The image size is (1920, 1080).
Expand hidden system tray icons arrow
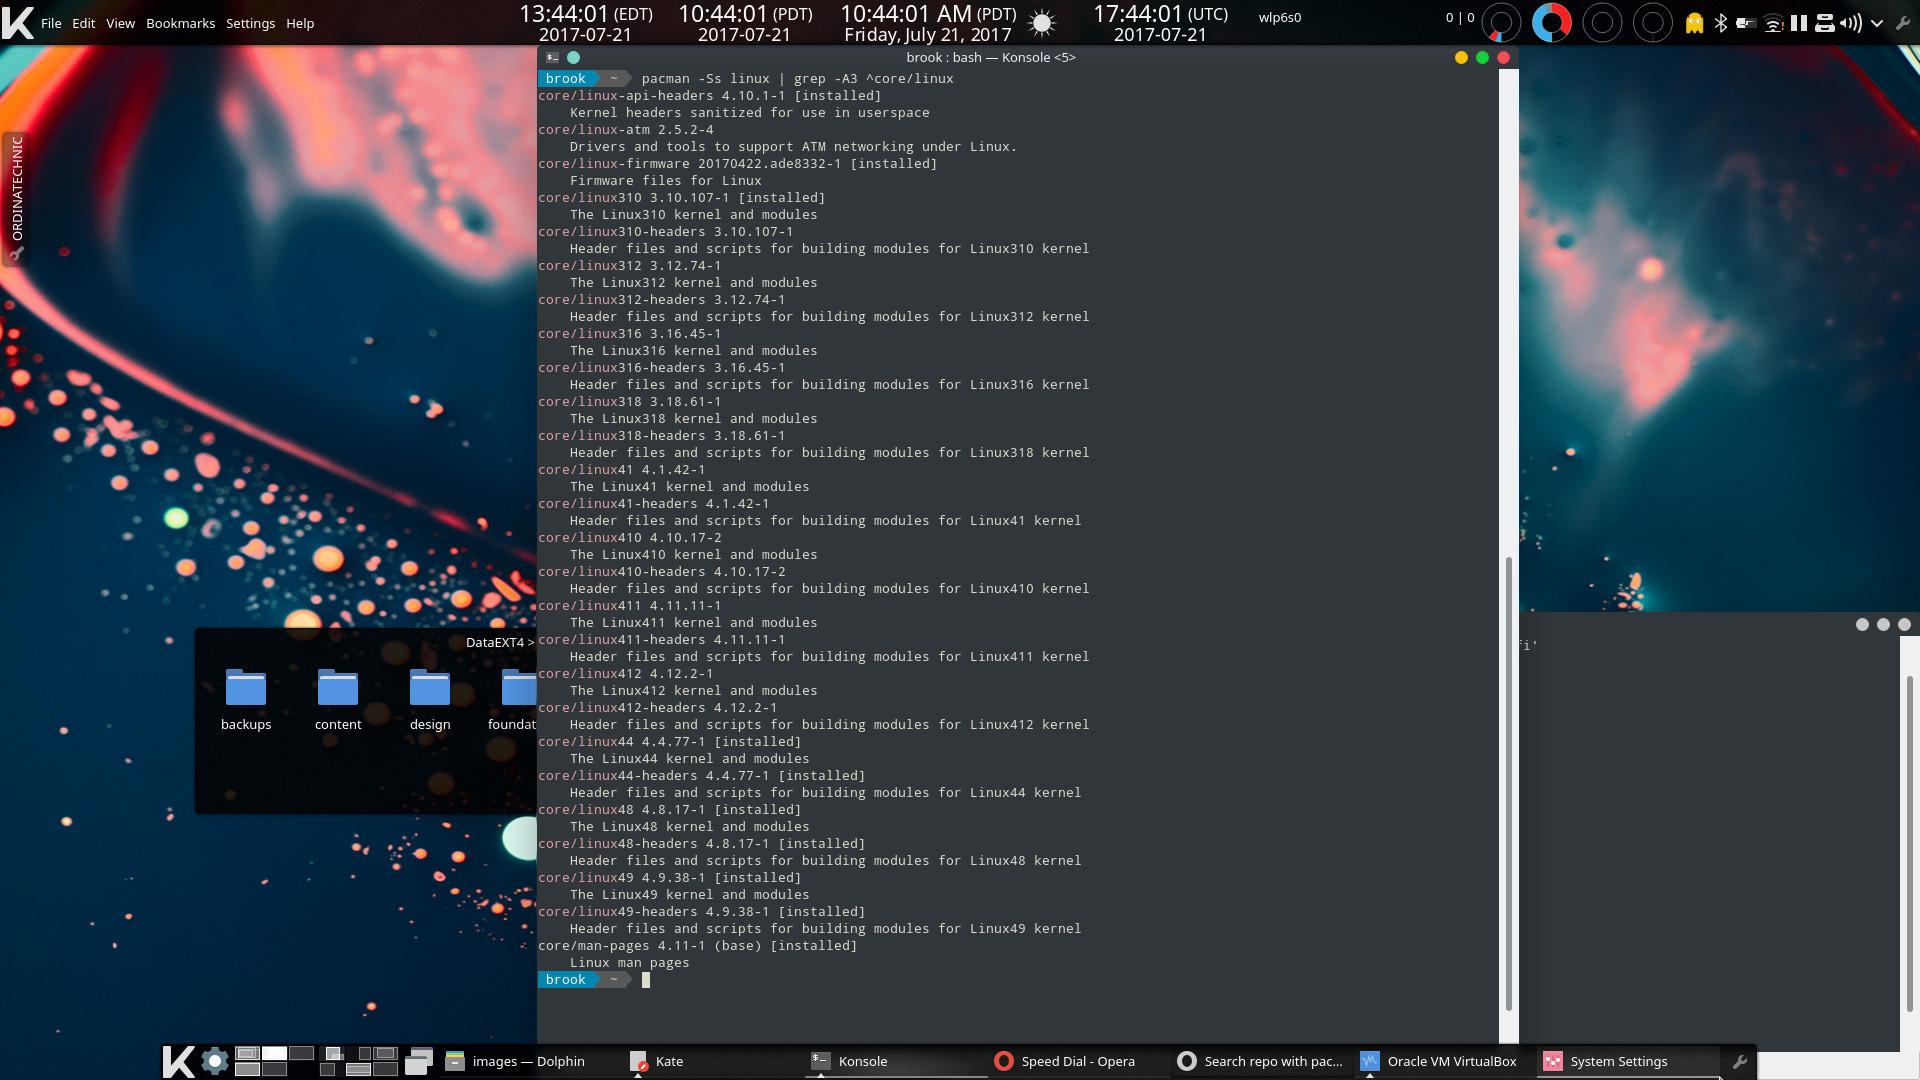(x=1877, y=23)
